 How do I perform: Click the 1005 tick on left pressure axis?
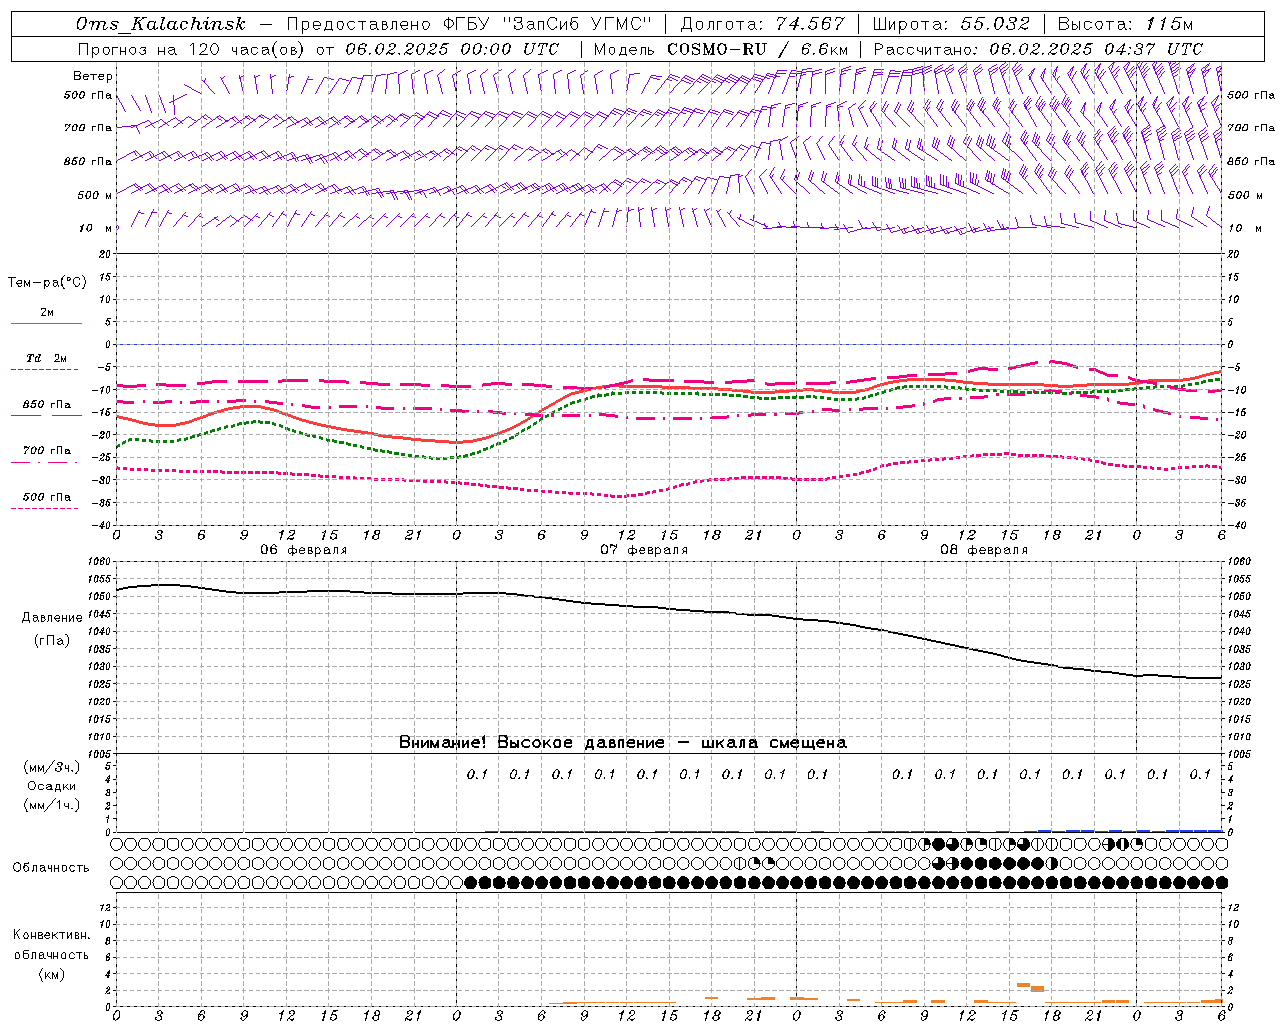point(100,754)
